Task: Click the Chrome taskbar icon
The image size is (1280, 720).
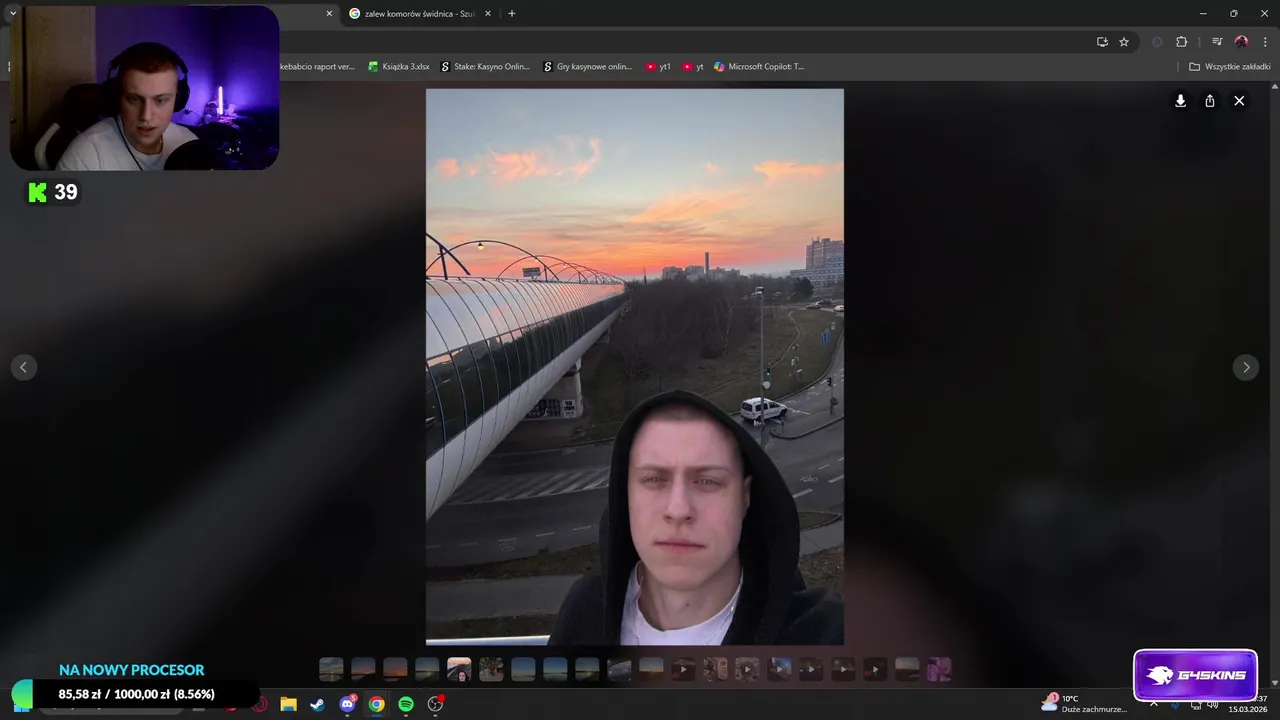Action: coord(376,704)
